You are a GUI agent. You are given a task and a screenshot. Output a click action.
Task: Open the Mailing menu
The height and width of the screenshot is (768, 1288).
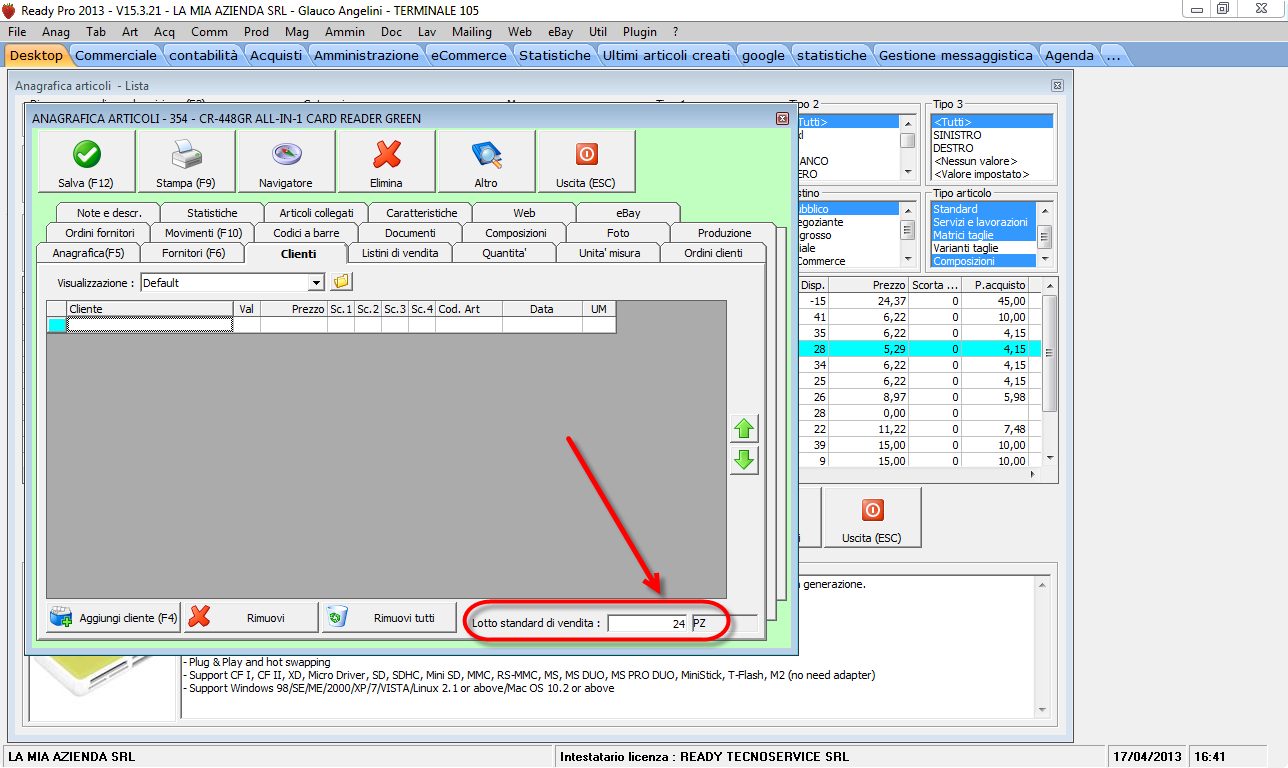(x=472, y=32)
